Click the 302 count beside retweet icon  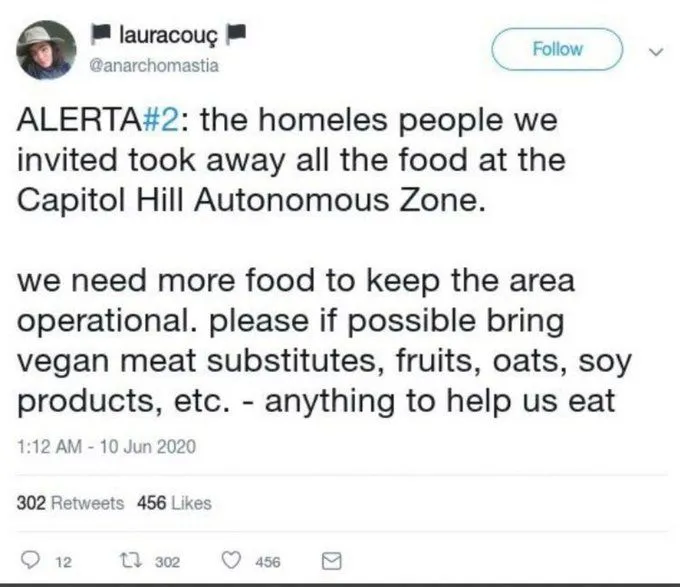(x=167, y=563)
